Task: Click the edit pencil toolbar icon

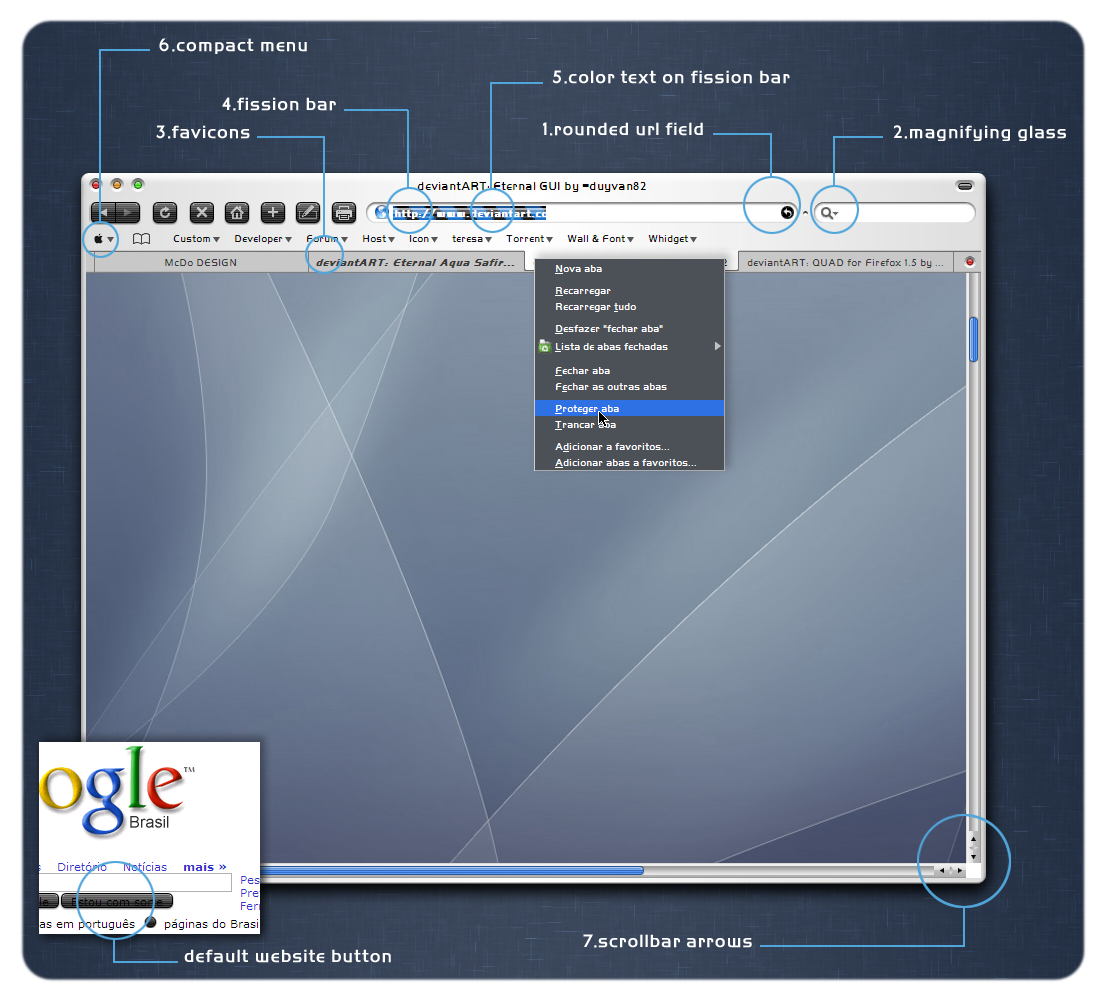Action: click(x=308, y=212)
